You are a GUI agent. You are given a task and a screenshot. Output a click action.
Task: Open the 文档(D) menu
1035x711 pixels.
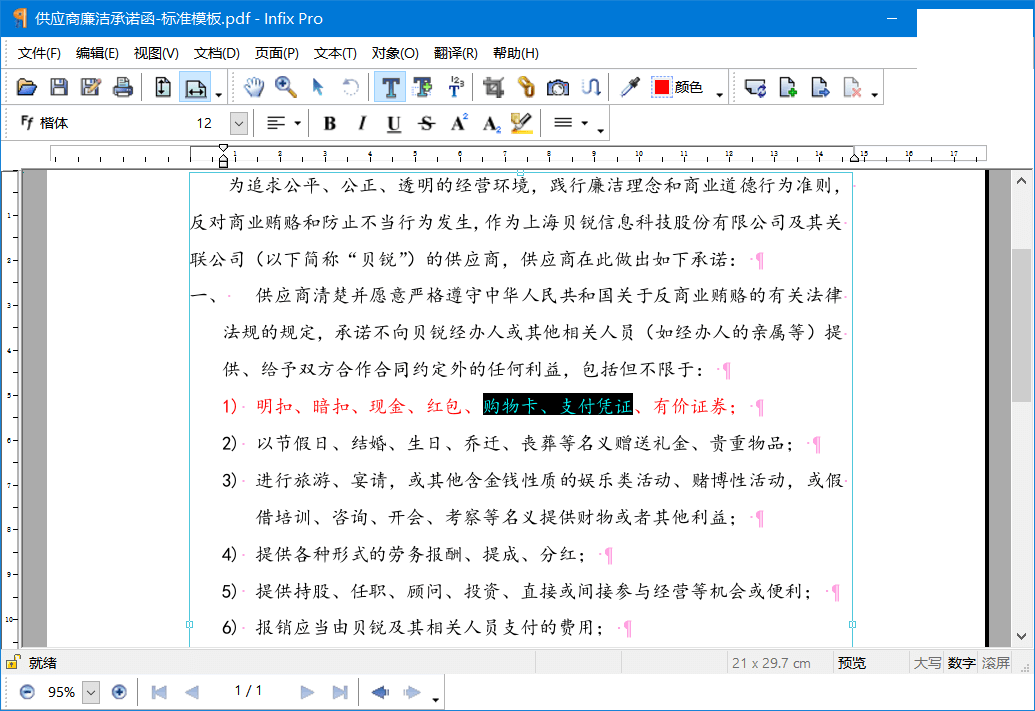(x=217, y=53)
